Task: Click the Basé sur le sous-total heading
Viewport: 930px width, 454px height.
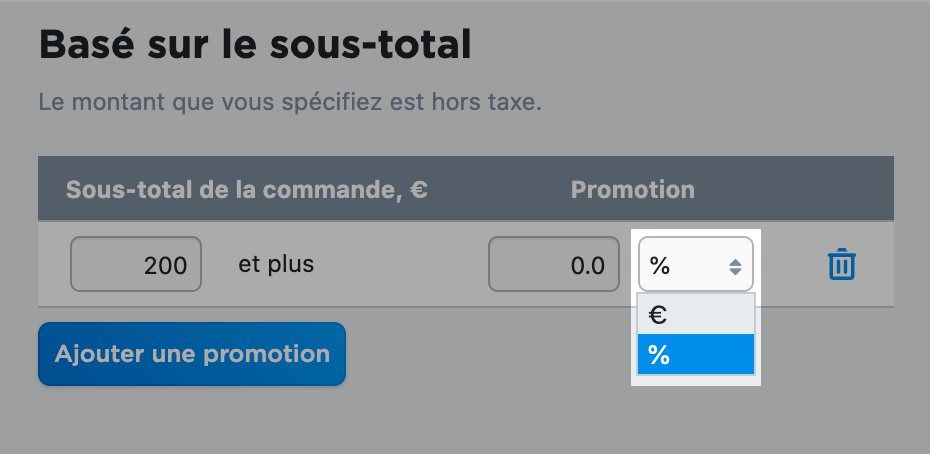Action: coord(255,45)
